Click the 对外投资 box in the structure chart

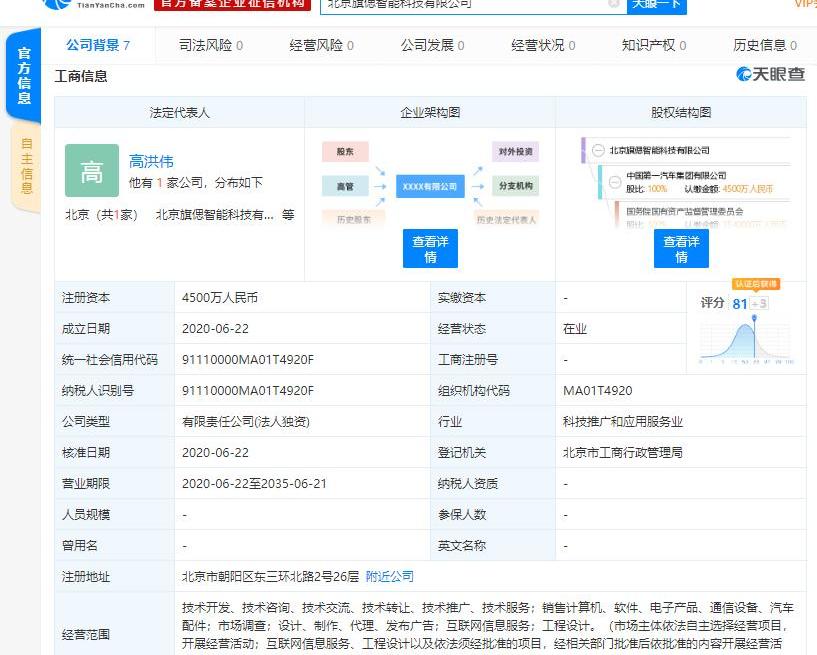[515, 152]
